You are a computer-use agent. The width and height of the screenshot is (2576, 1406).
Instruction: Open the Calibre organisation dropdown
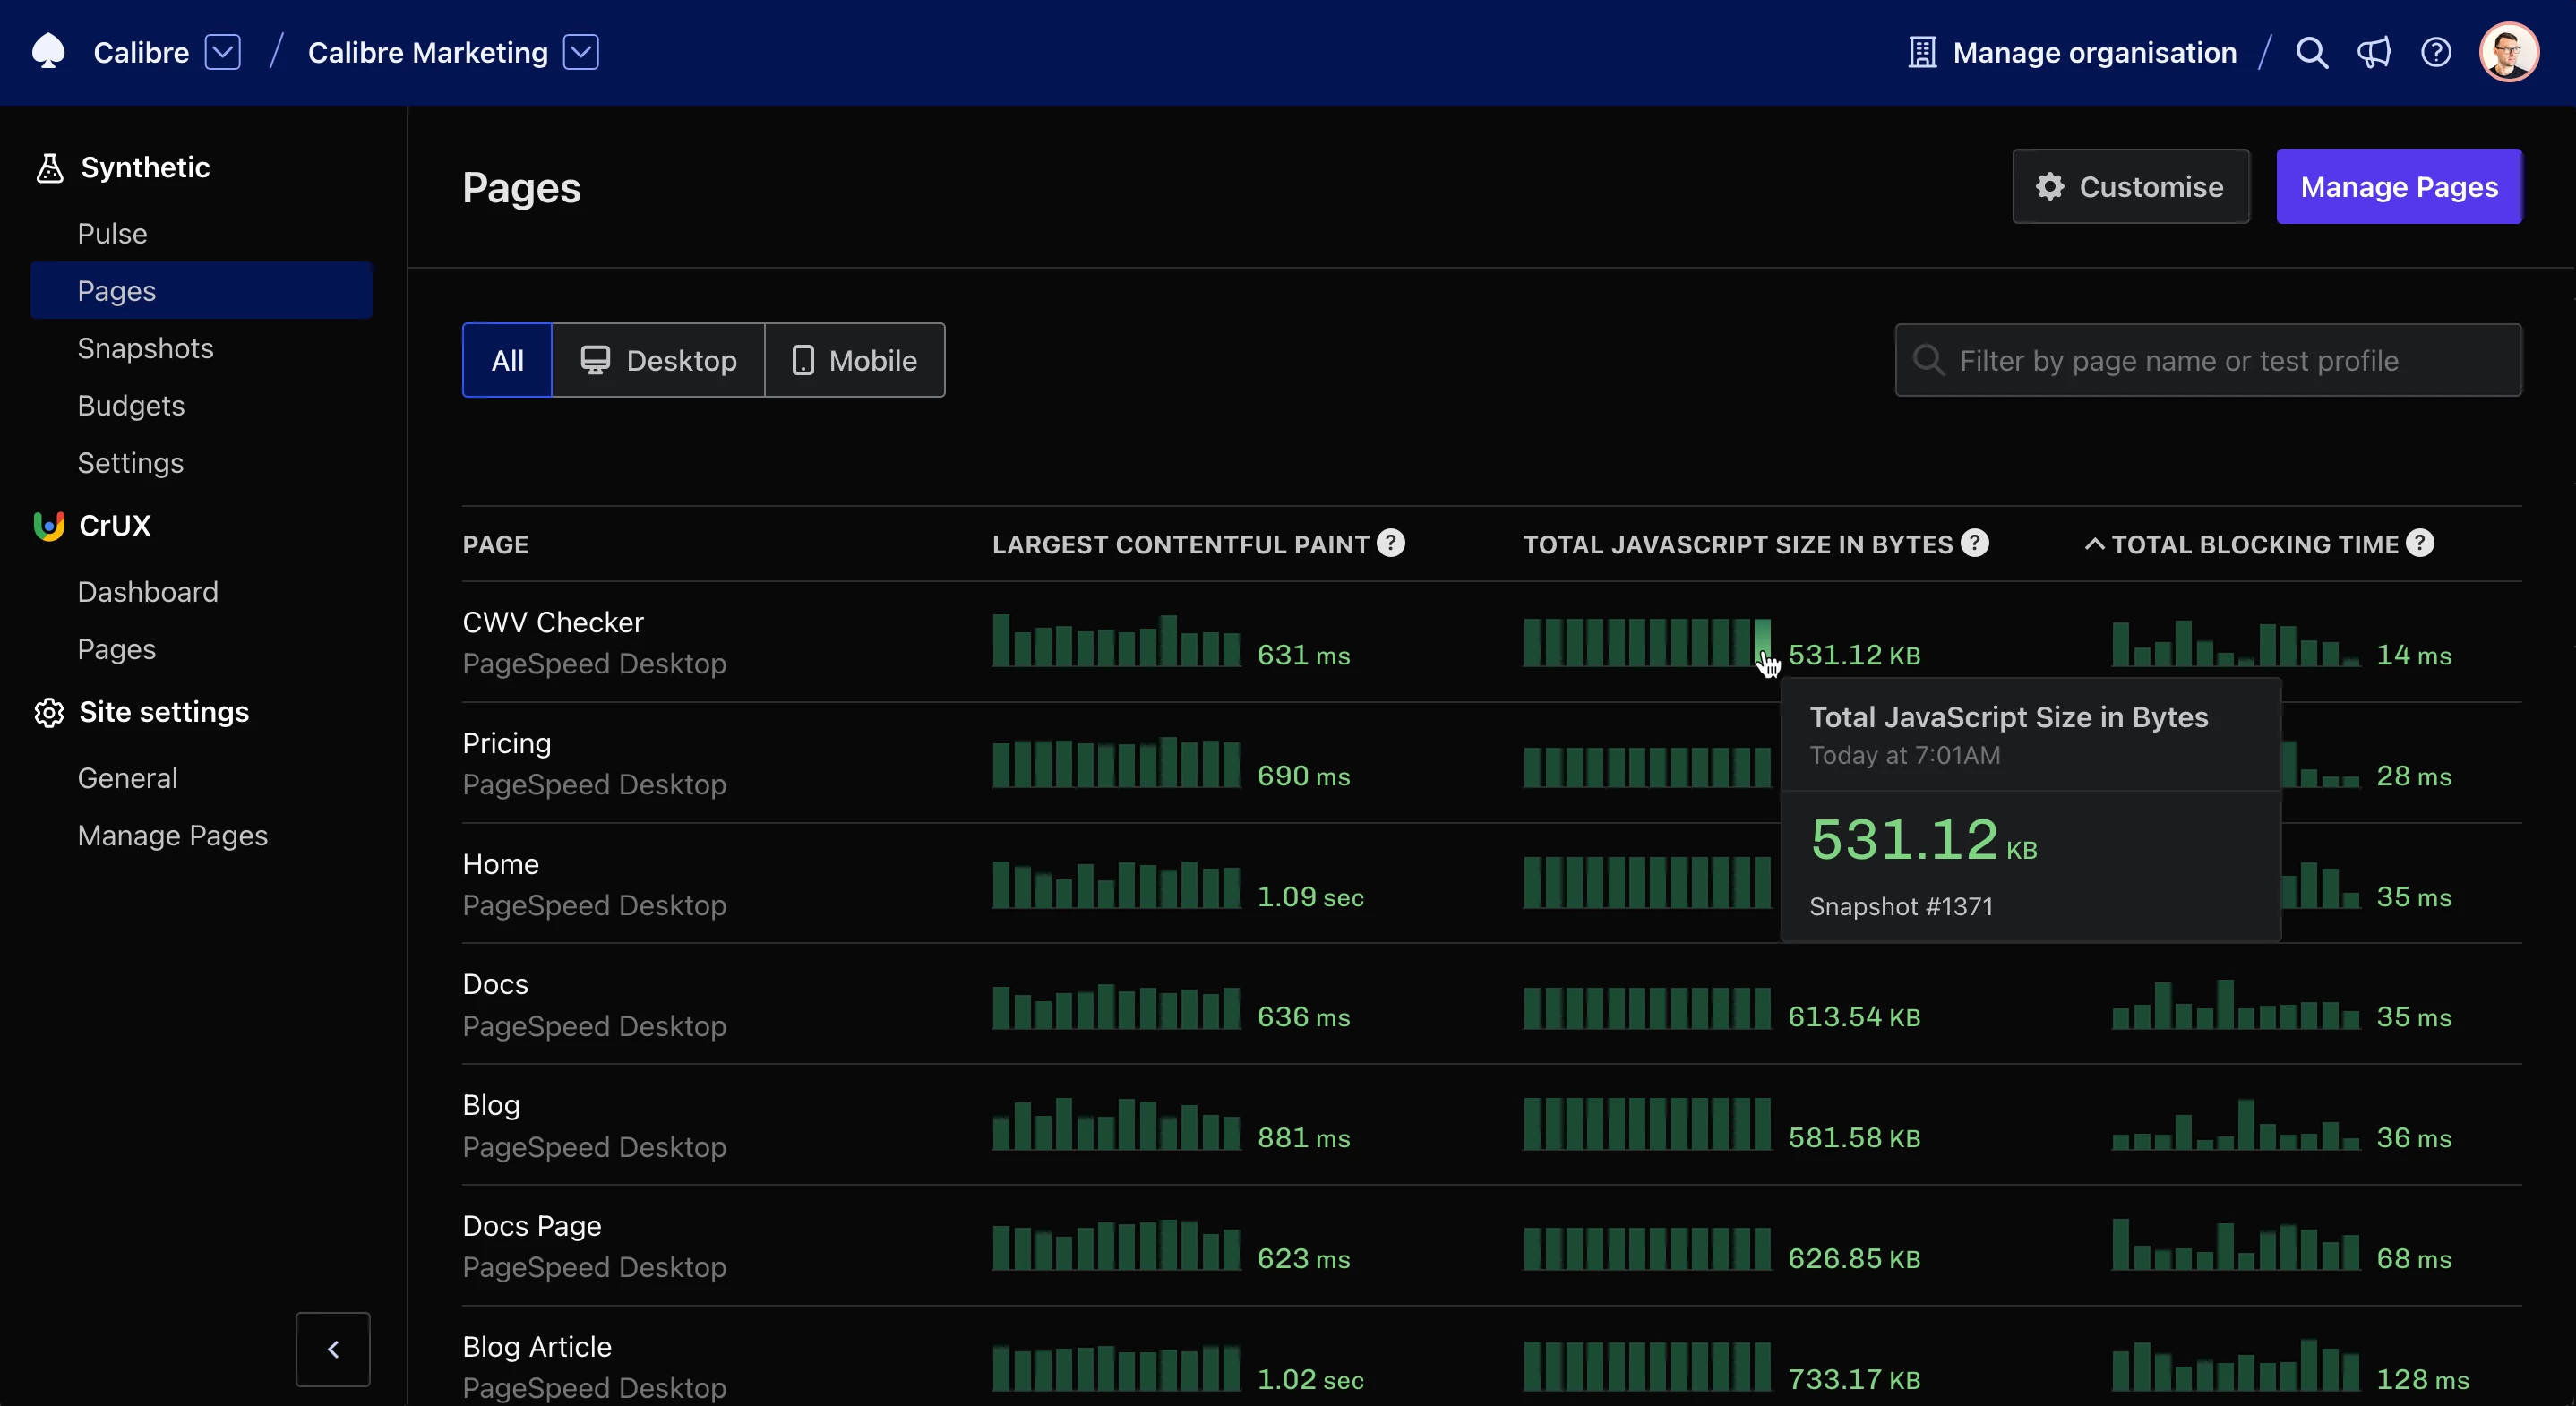pos(222,52)
